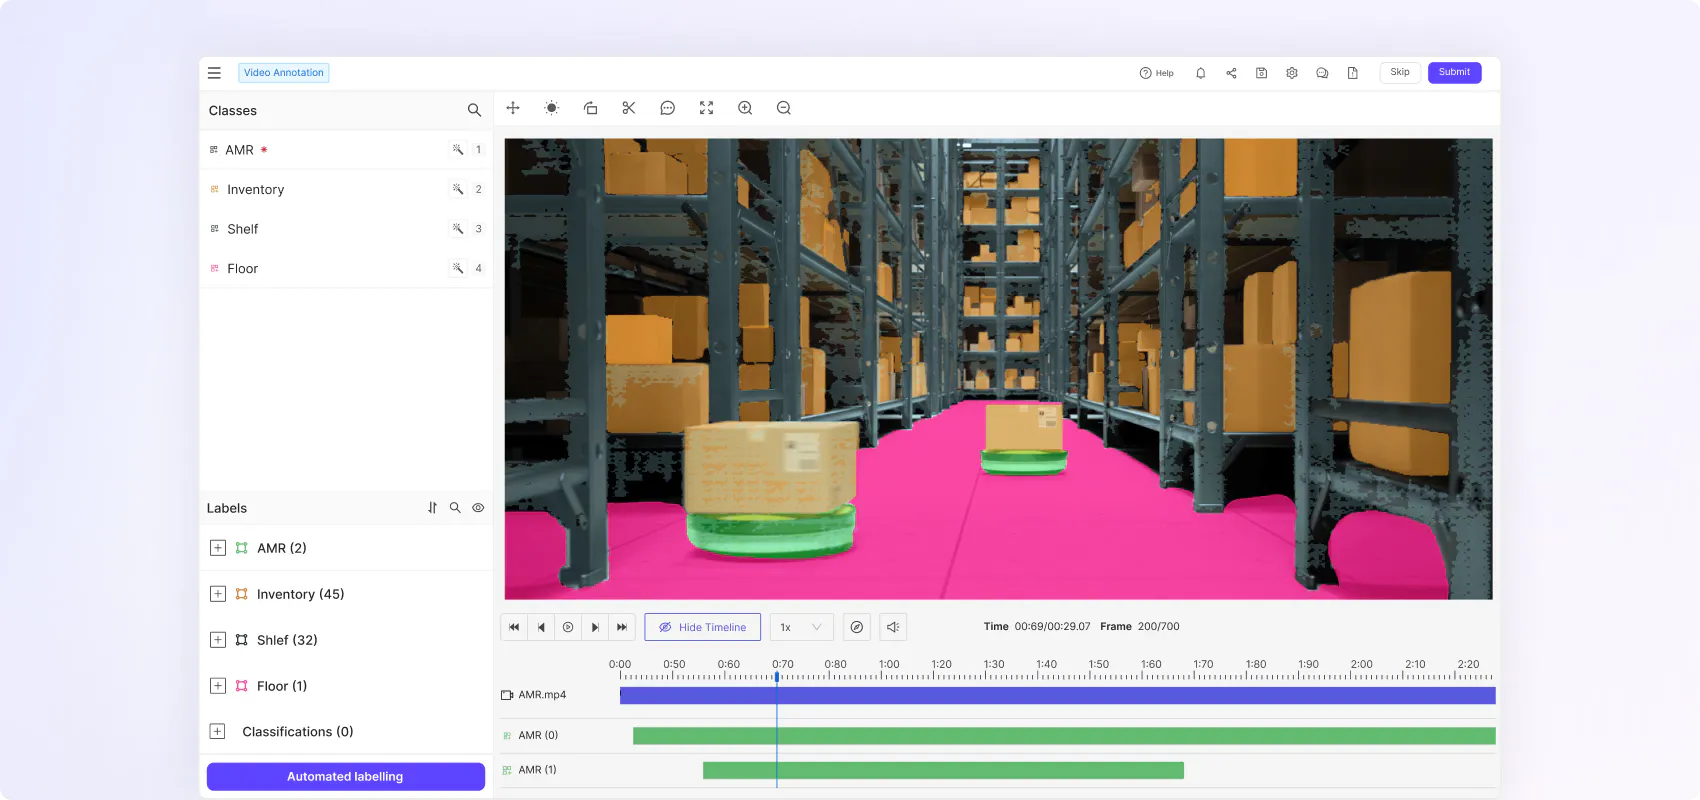Select the scissors cut tool
The image size is (1700, 800).
pos(629,108)
